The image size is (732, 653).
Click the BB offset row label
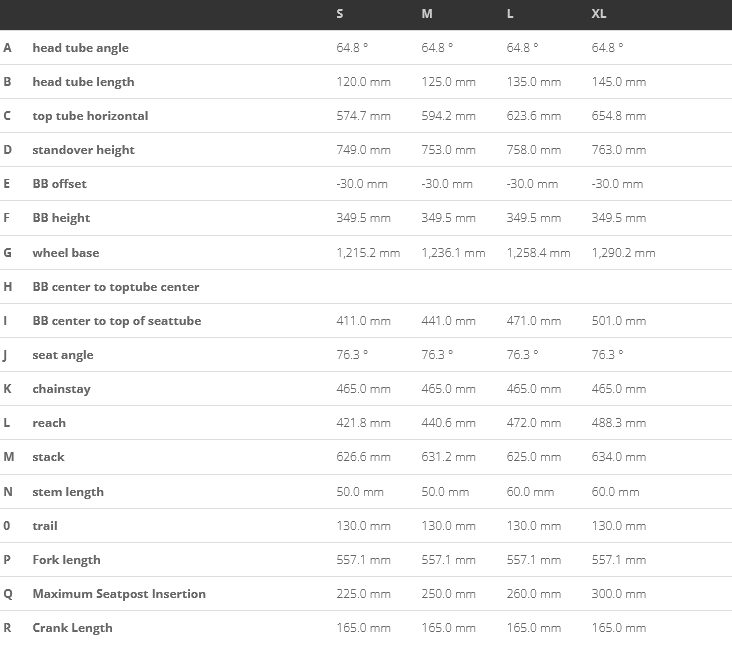[59, 184]
